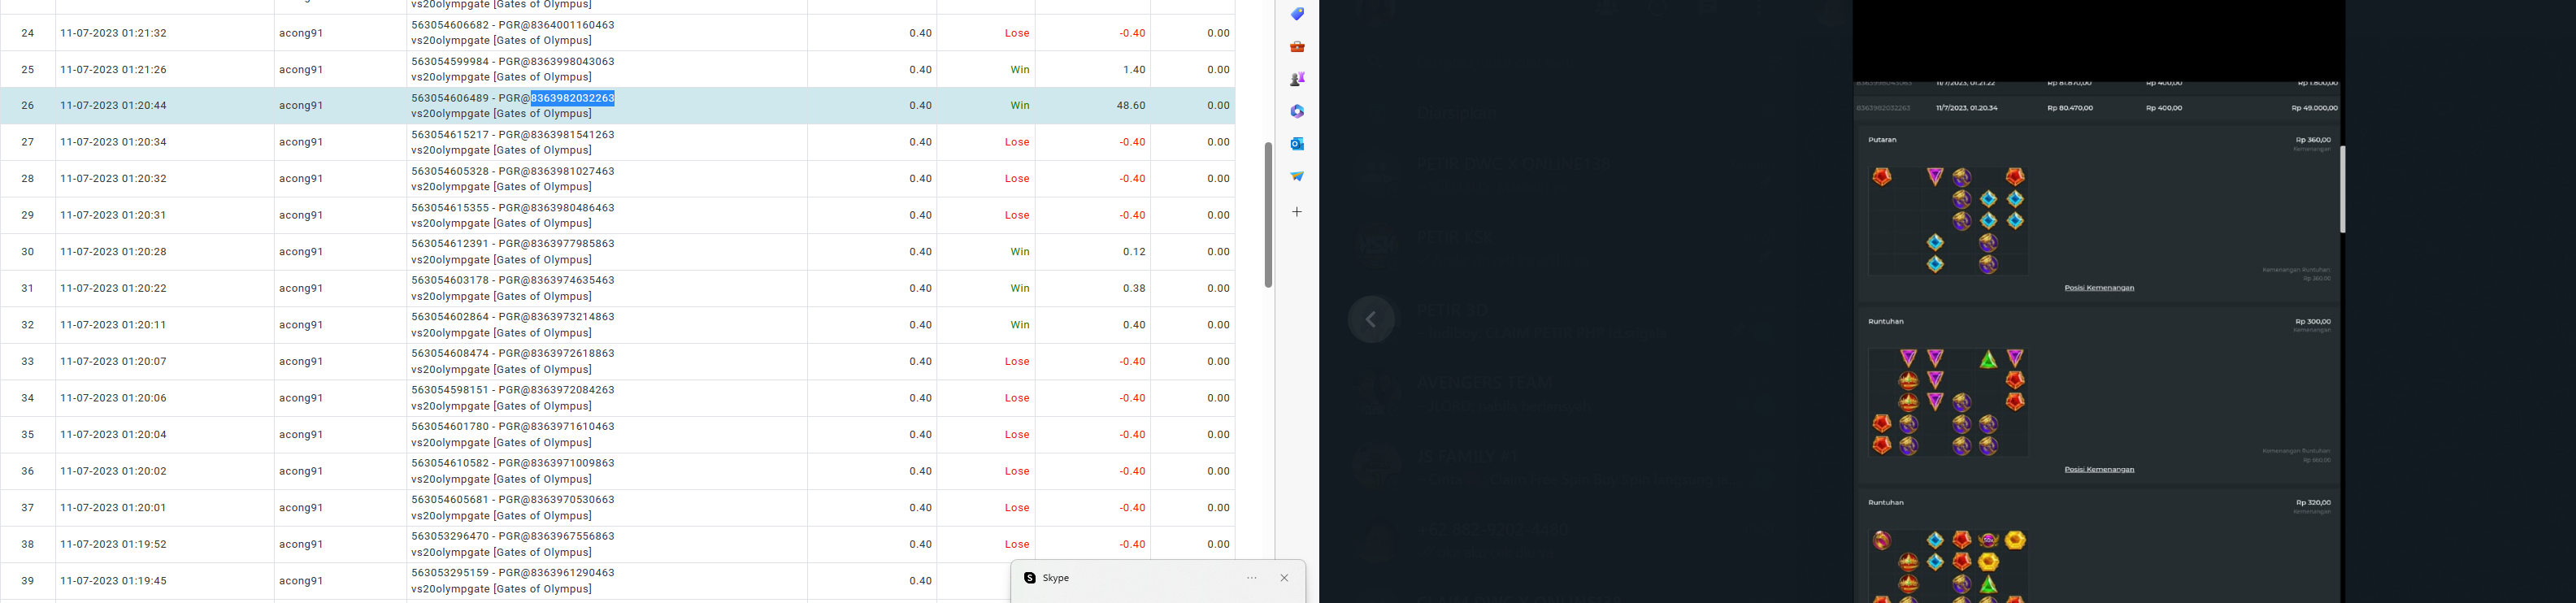Click transaction 563054598151 - PGR@8363972084263
Viewport: 2576px width, 603px height.
point(513,390)
